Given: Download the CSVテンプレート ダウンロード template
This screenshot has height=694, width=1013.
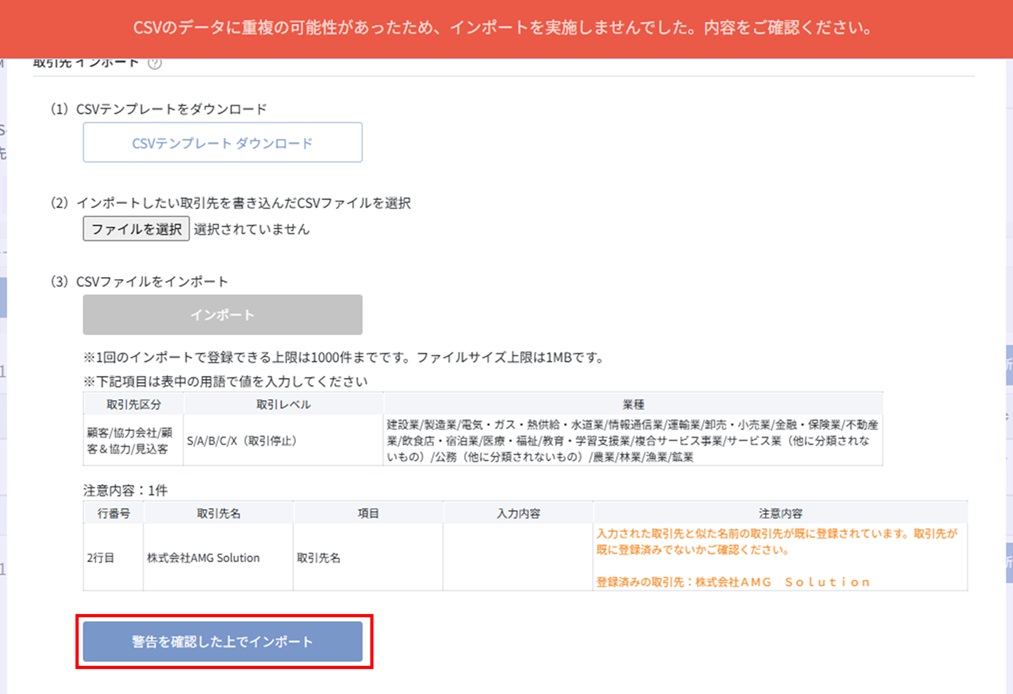Looking at the screenshot, I should [222, 142].
